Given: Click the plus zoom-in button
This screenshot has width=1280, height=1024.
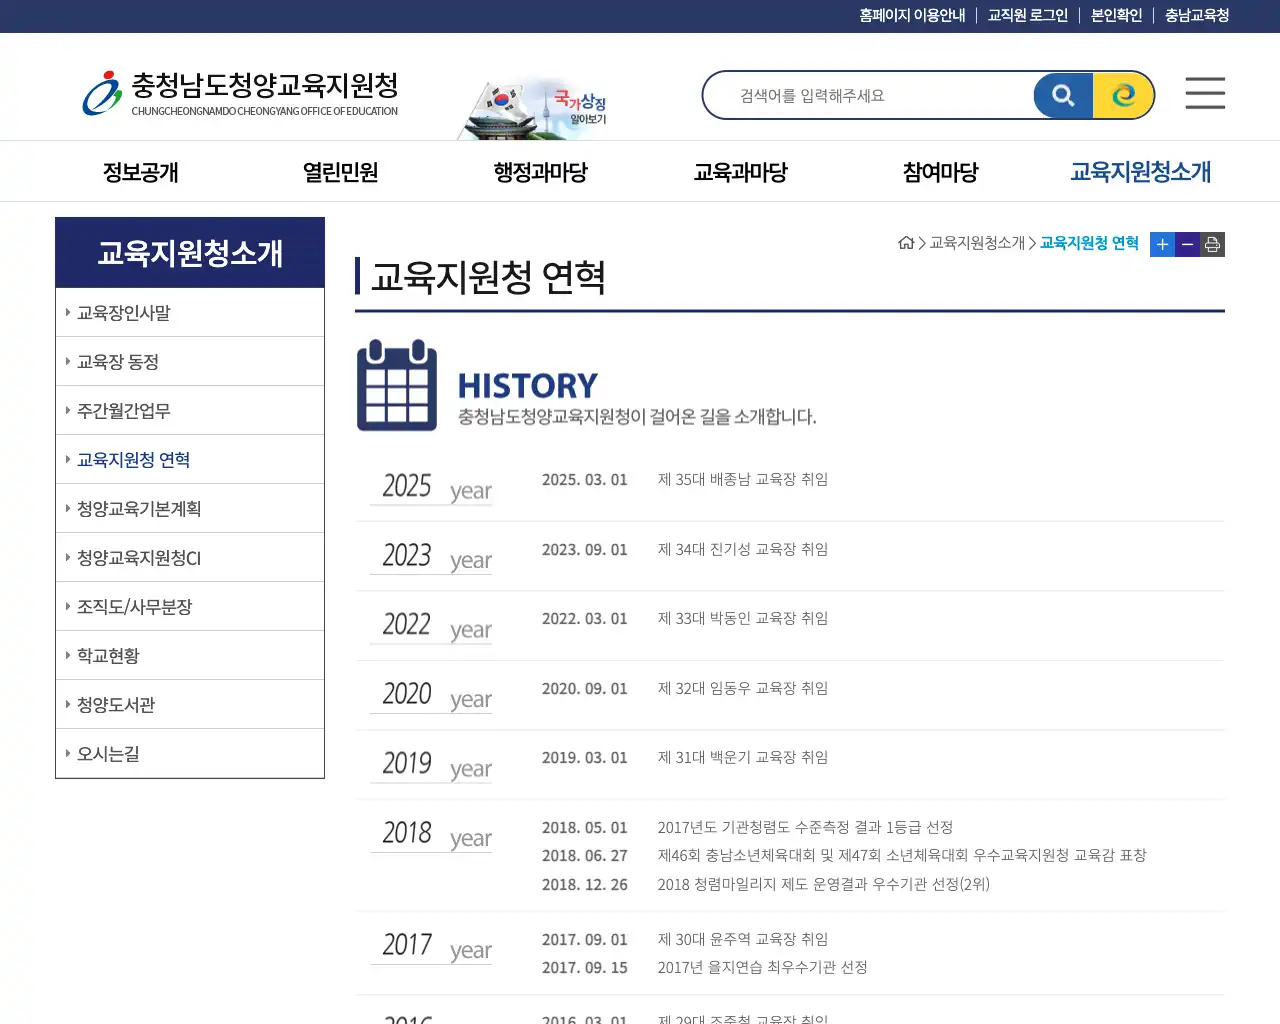Looking at the screenshot, I should coord(1162,244).
